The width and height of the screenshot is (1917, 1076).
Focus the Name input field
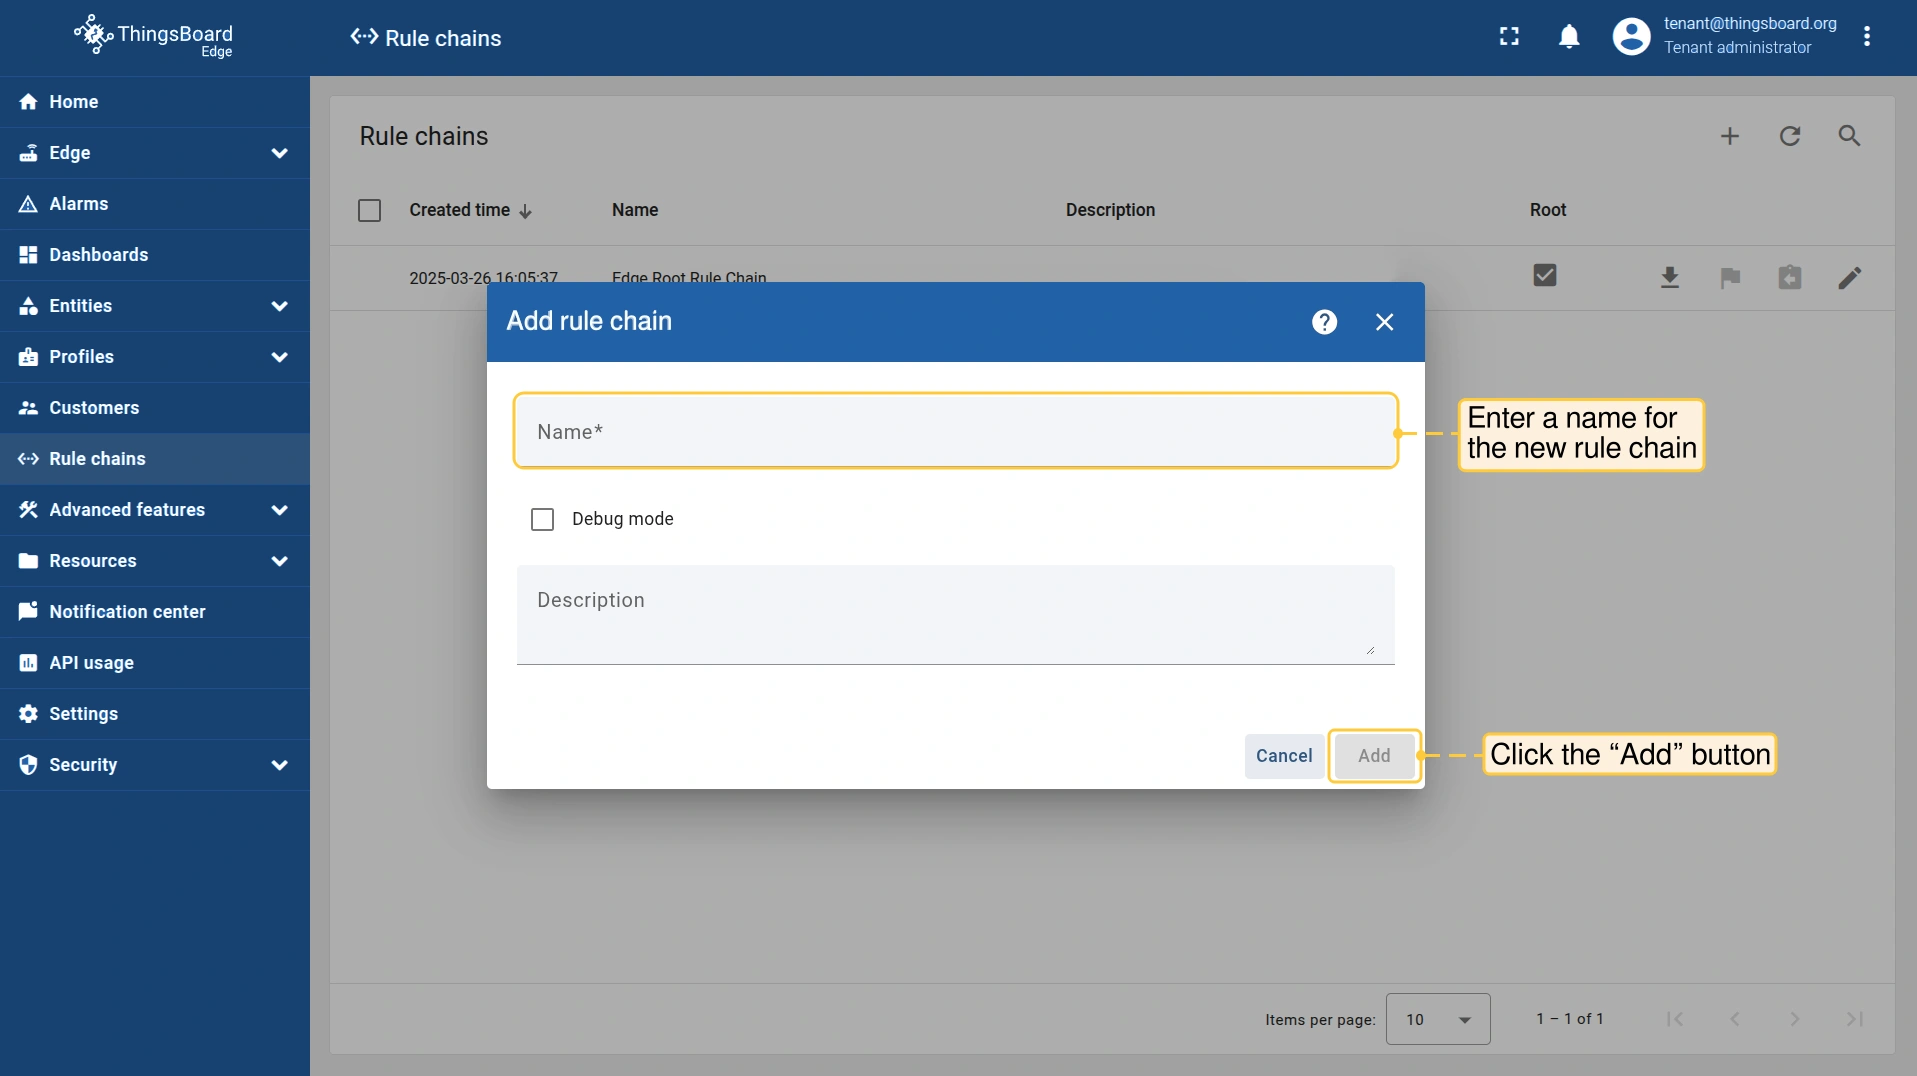coord(955,432)
